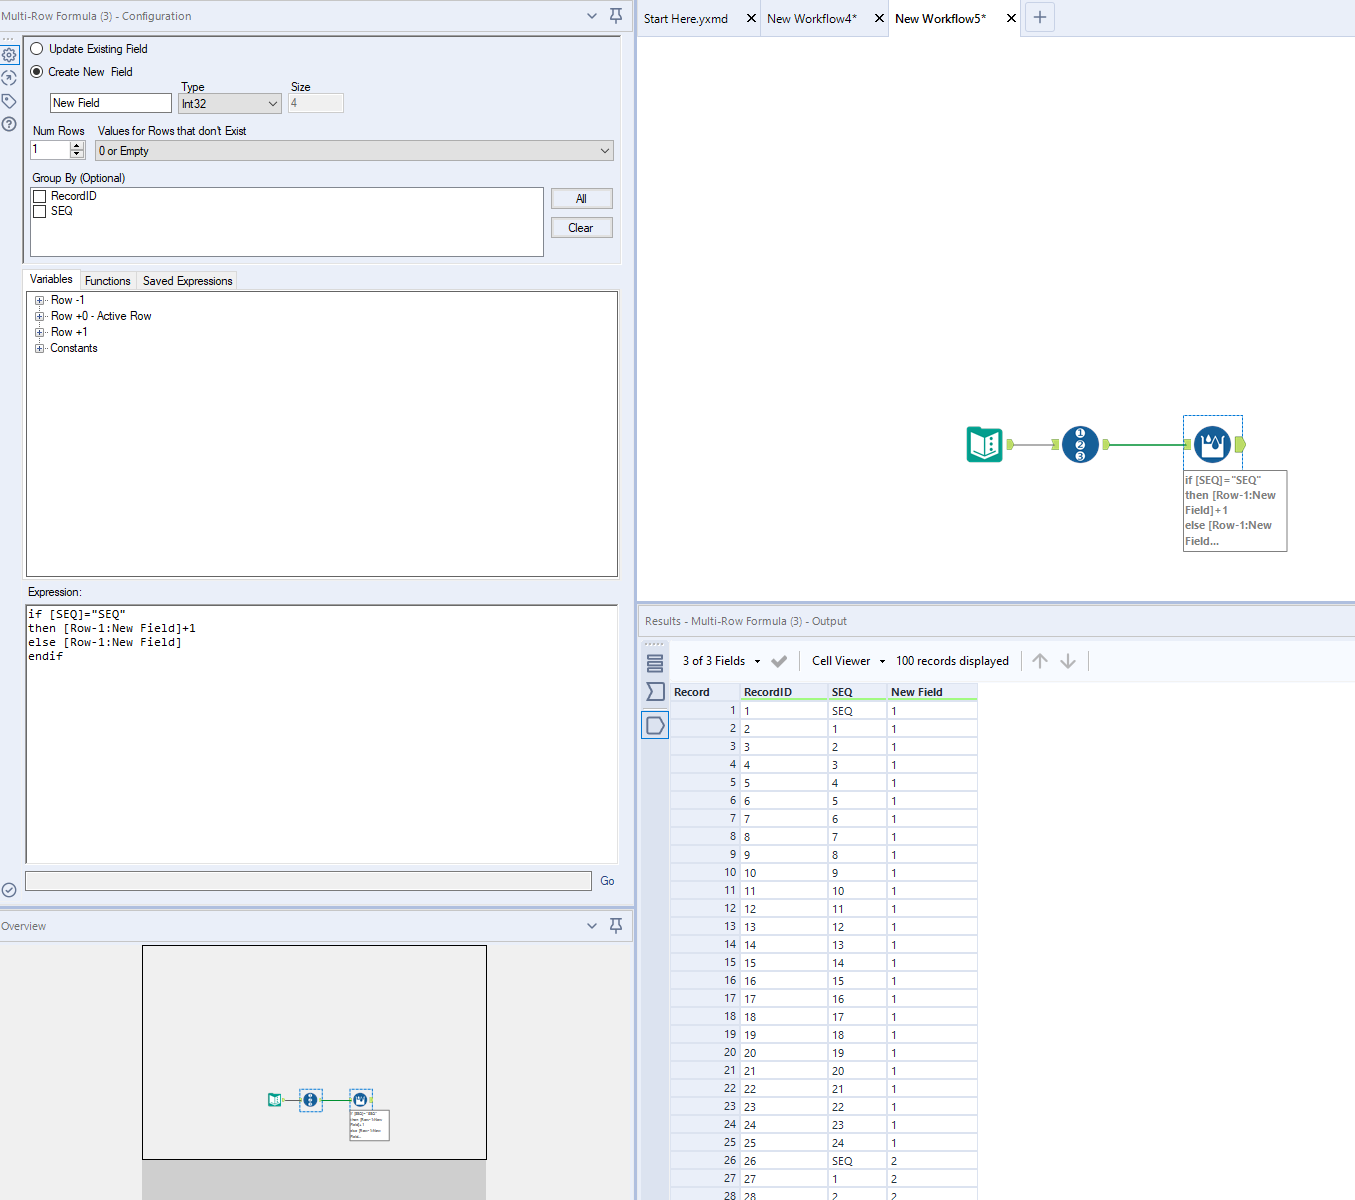Select the Text Input tool on the canvas
The height and width of the screenshot is (1200, 1355).
tap(984, 444)
